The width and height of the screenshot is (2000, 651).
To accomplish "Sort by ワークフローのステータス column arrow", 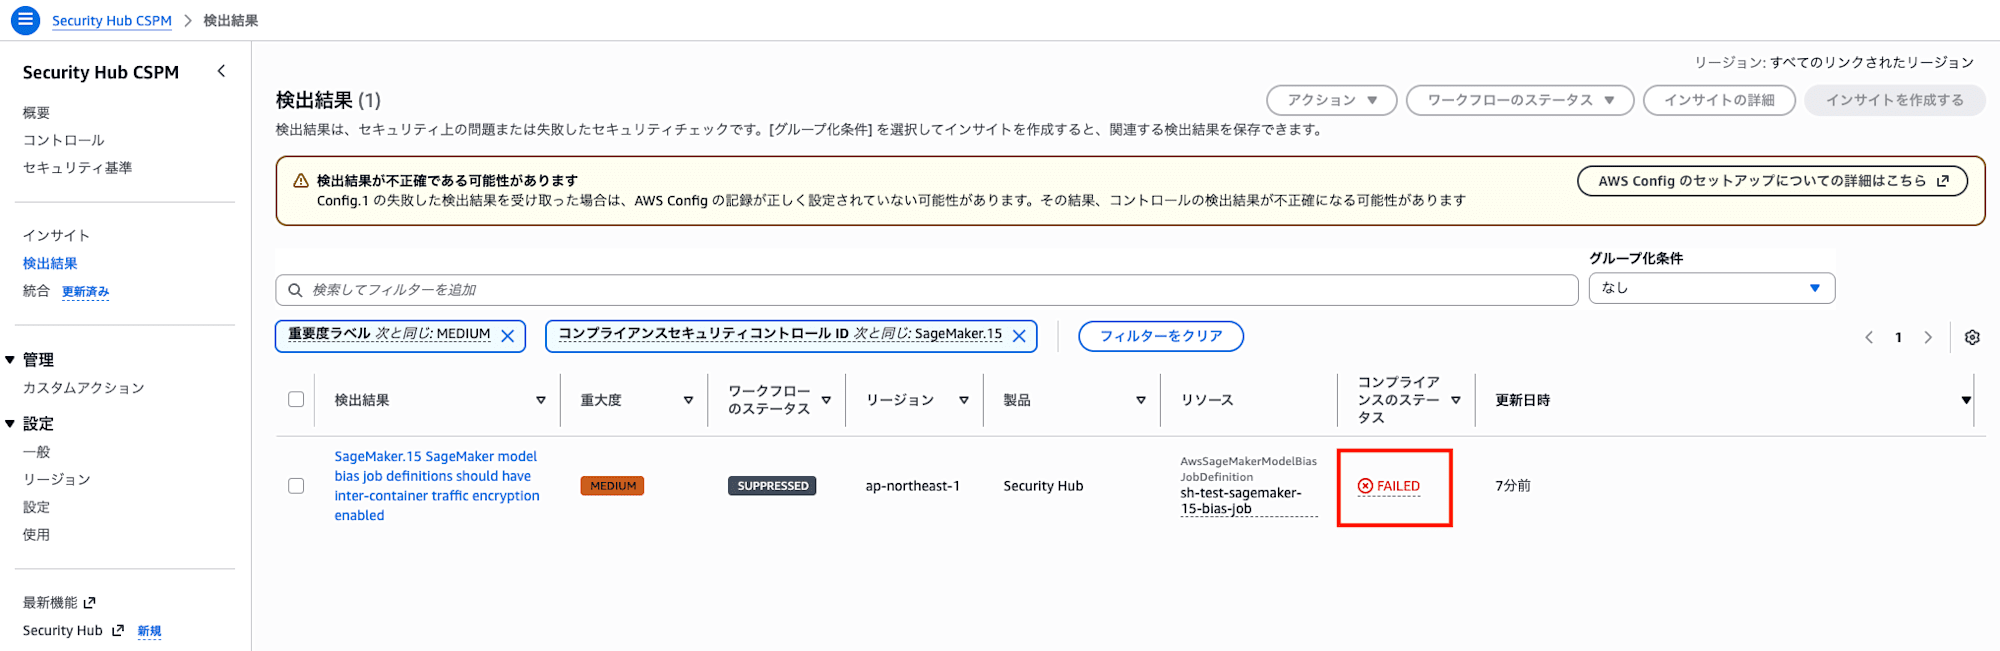I will click(x=826, y=400).
